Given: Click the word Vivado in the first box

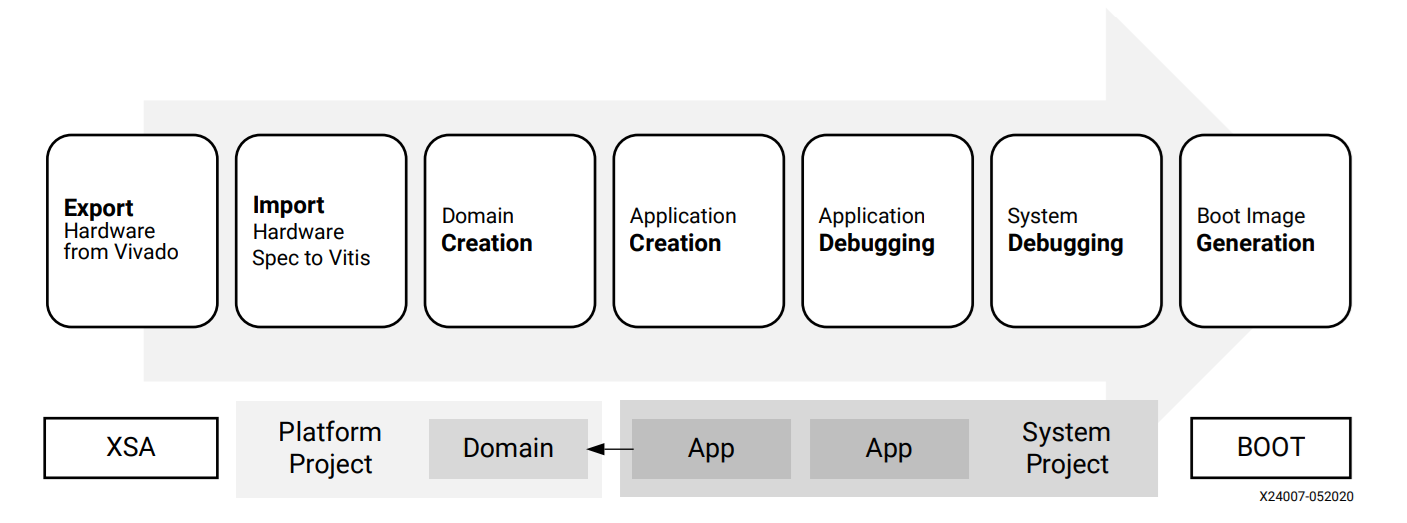Looking at the screenshot, I should click(x=144, y=253).
